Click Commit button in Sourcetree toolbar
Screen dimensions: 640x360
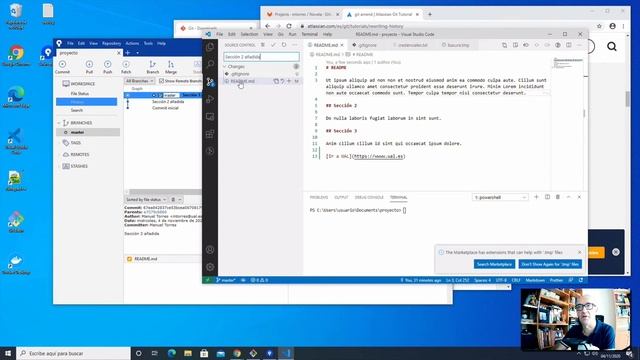point(62,67)
